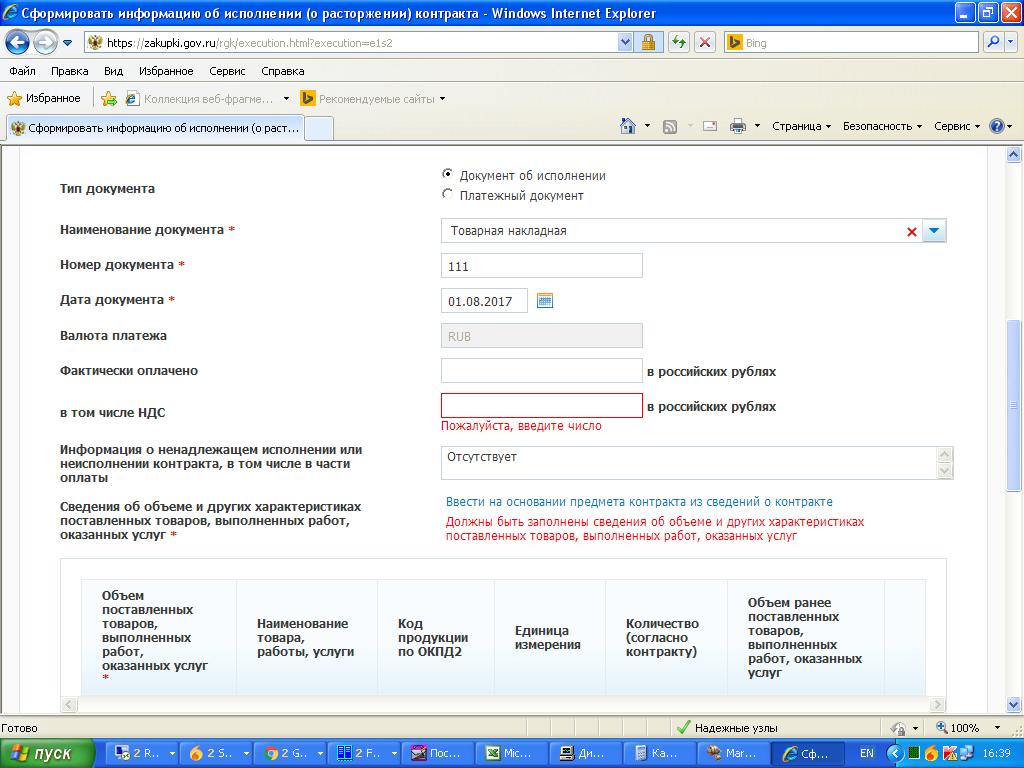Open the Безопасность dropdown menu
The image size is (1024, 768).
point(882,126)
